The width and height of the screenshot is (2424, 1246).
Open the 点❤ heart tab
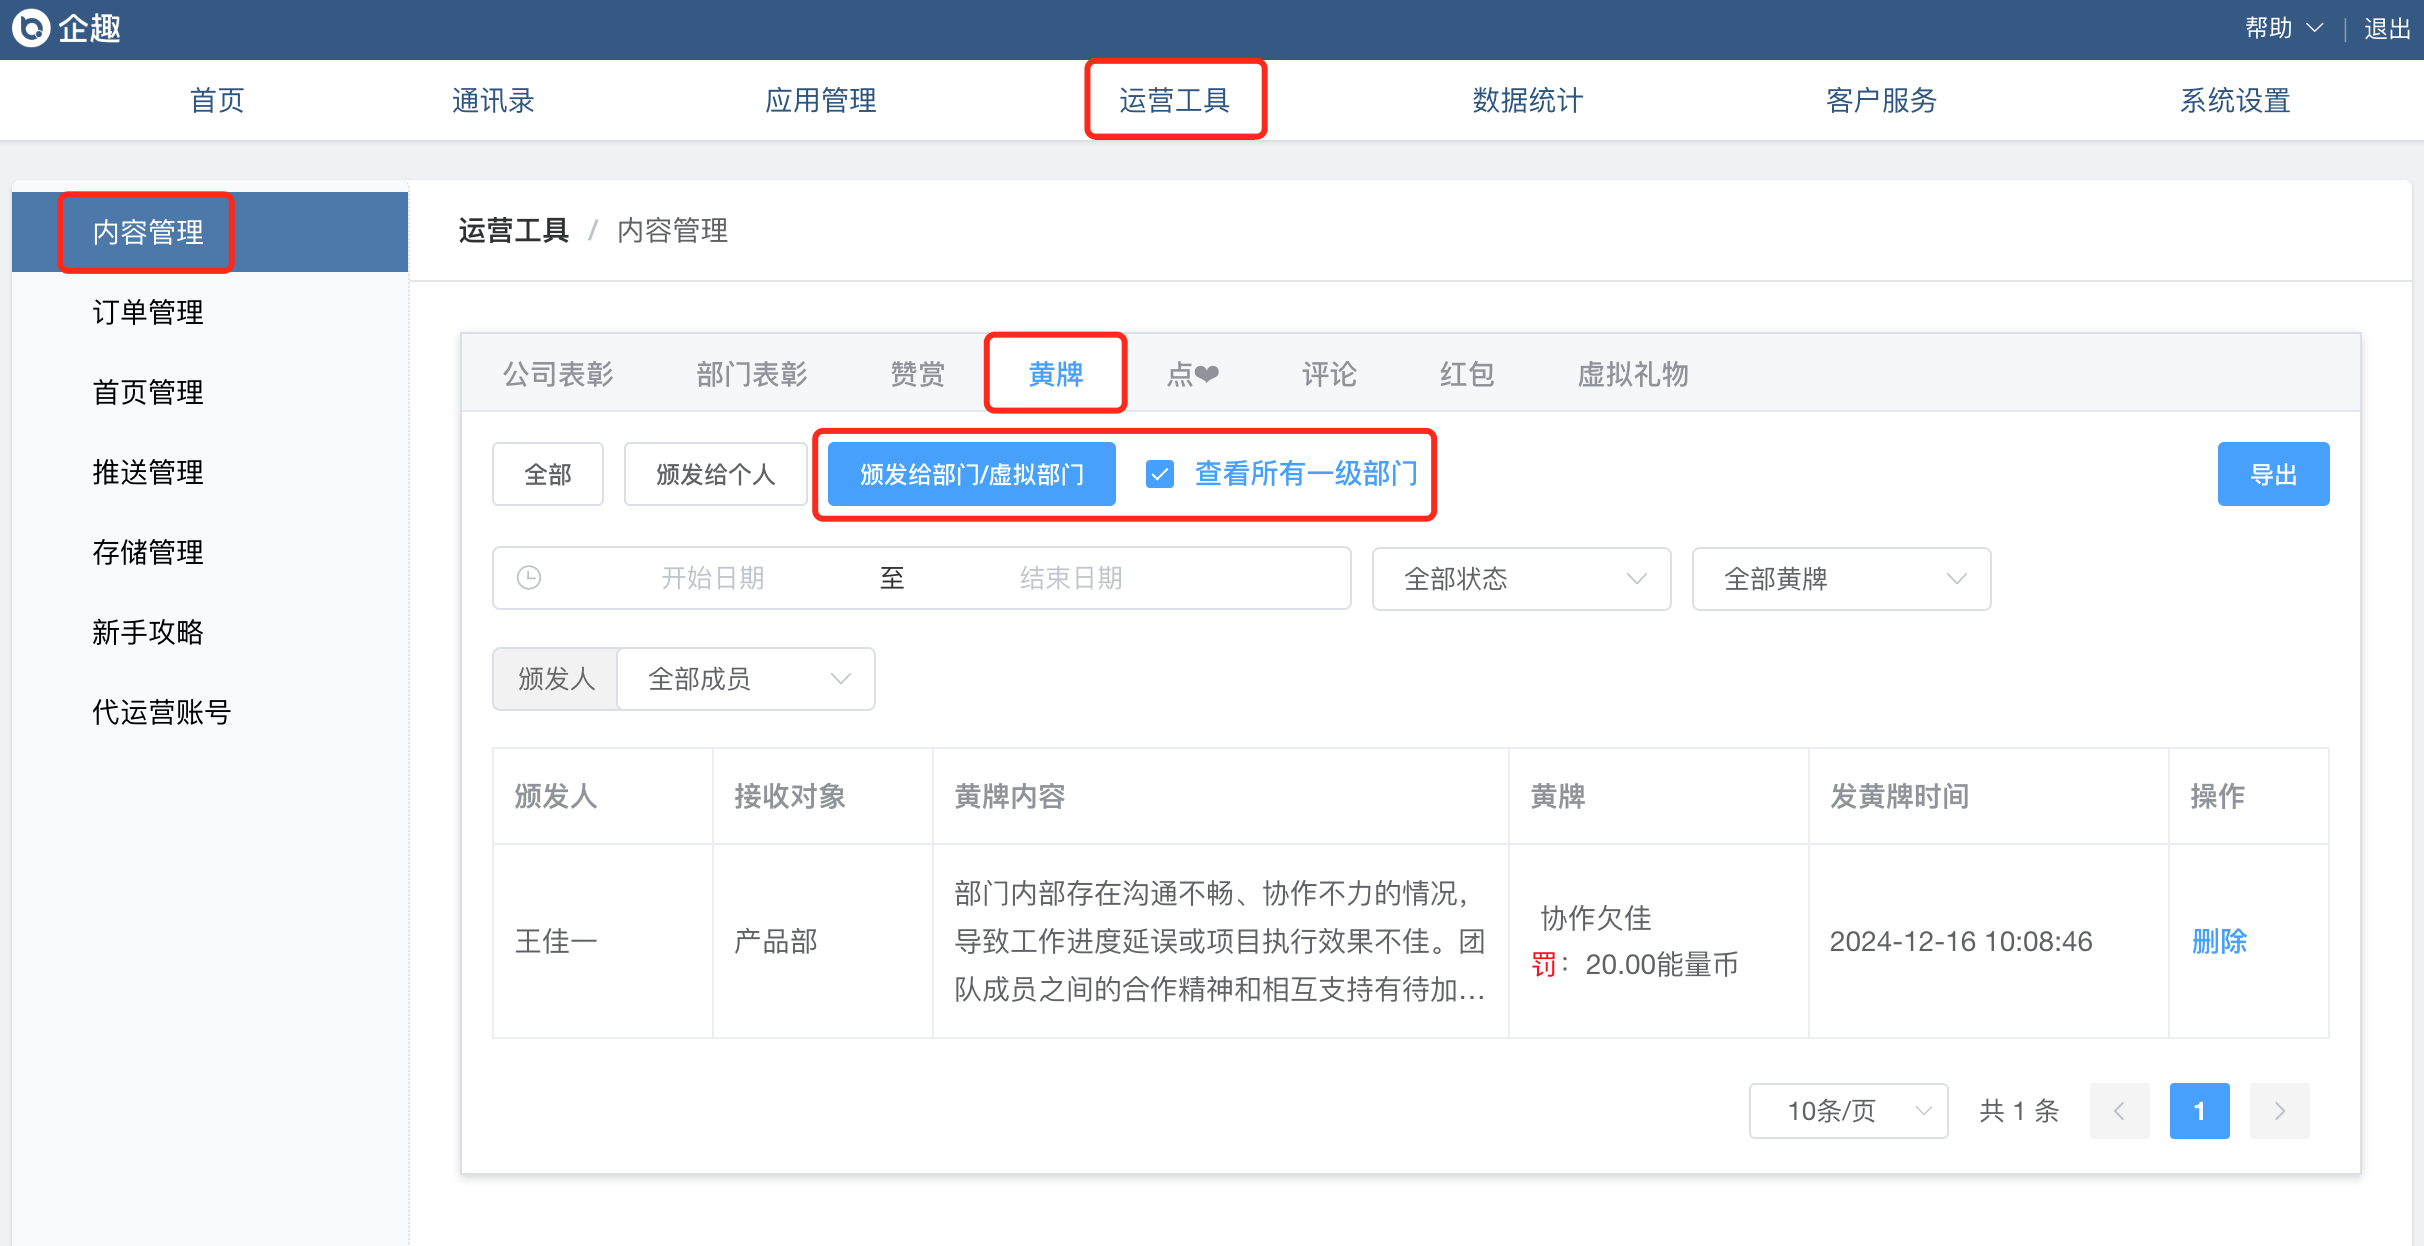1192,374
